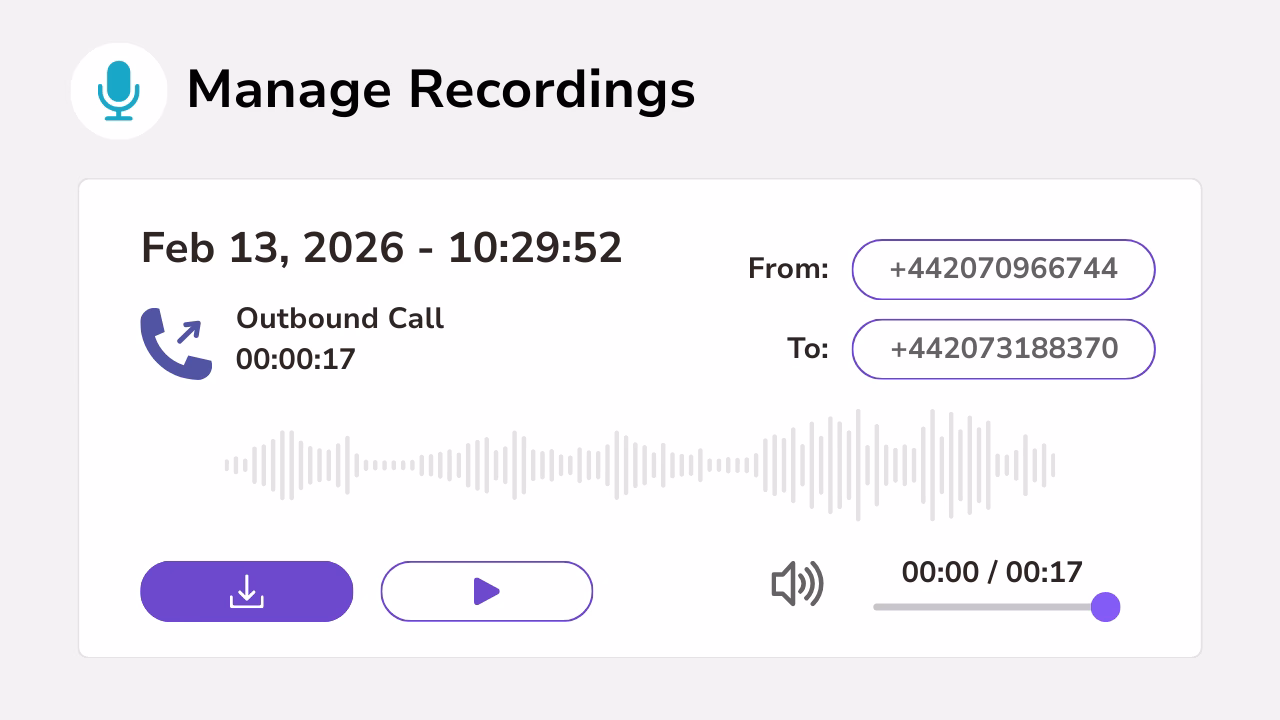Viewport: 1280px width, 720px height.
Task: Select the From number +442070966744
Action: (x=1003, y=269)
